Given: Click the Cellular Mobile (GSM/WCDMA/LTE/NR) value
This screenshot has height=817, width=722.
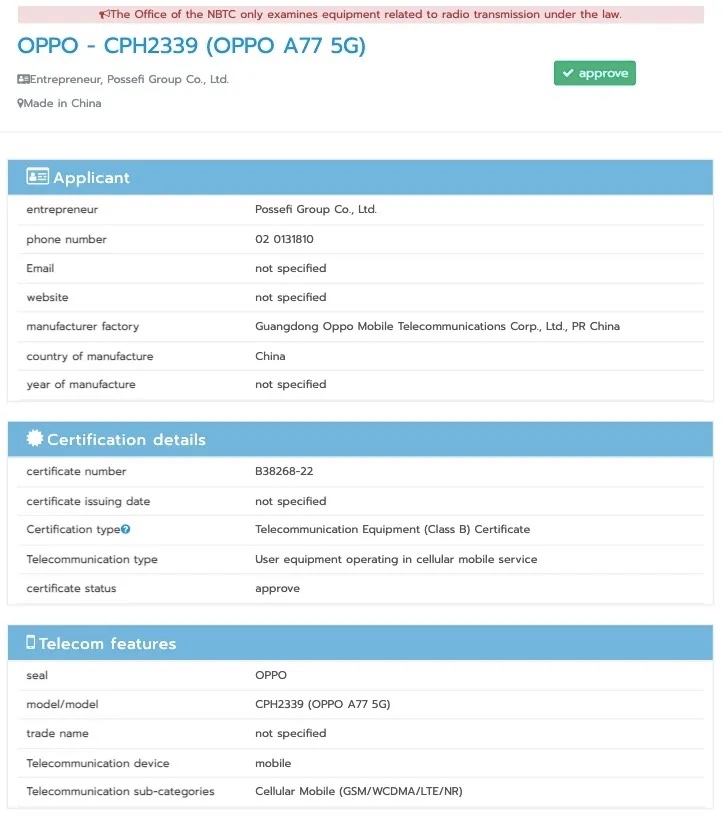Looking at the screenshot, I should pyautogui.click(x=358, y=791).
